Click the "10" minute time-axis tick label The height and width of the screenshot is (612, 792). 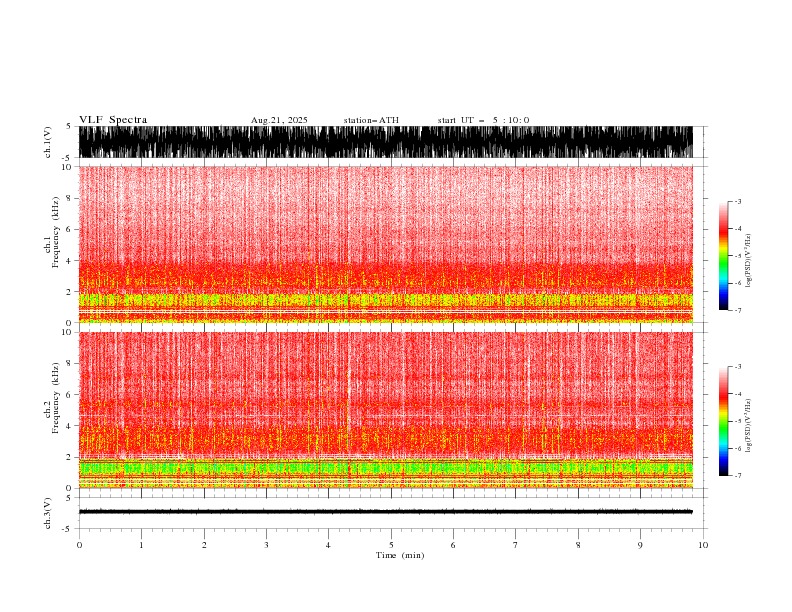tap(703, 545)
